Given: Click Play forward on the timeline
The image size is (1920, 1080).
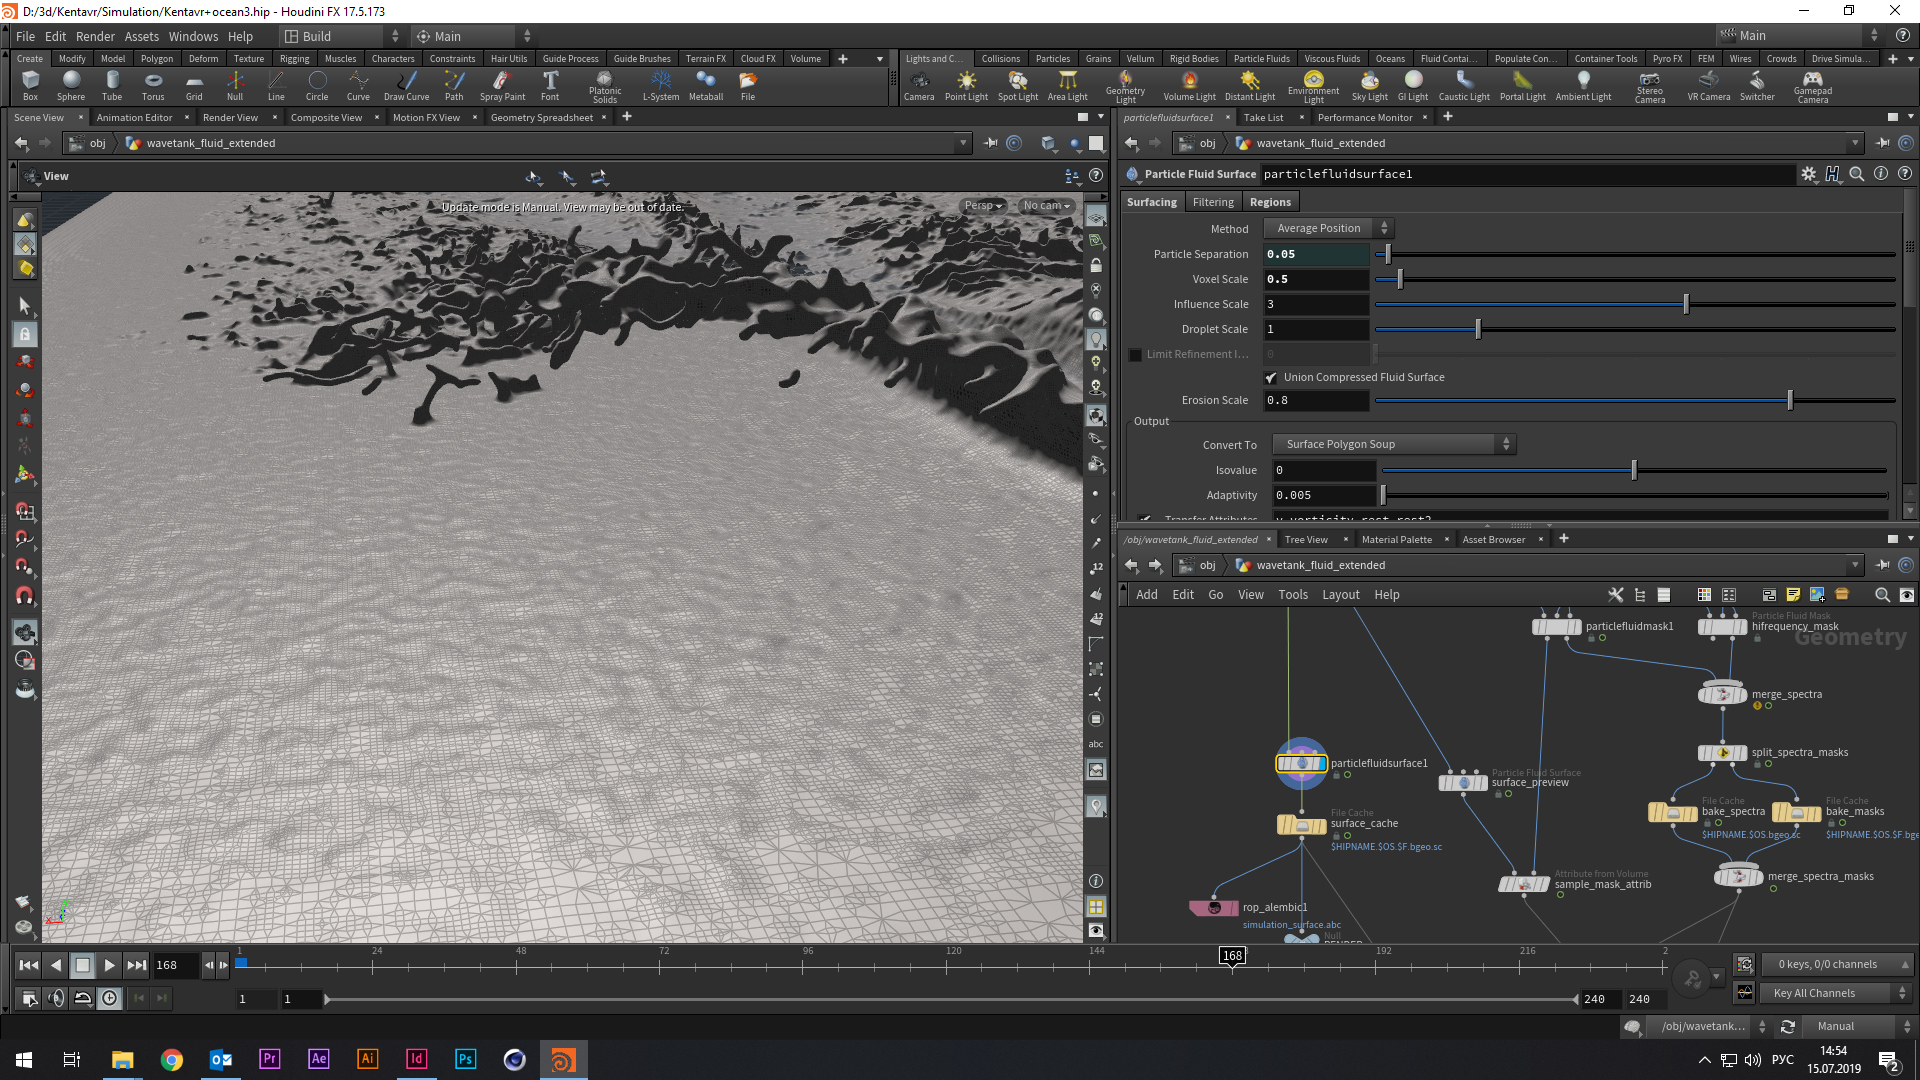Looking at the screenshot, I should [x=110, y=965].
